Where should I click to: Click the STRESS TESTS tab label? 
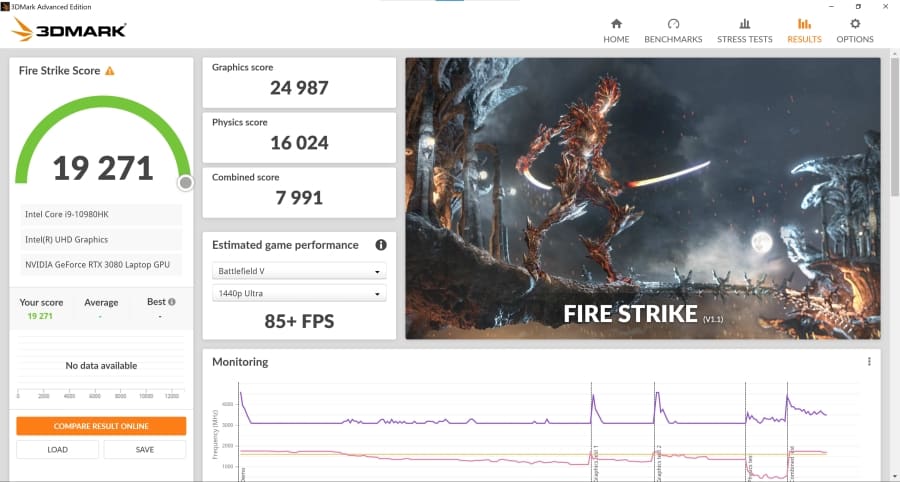coord(744,40)
